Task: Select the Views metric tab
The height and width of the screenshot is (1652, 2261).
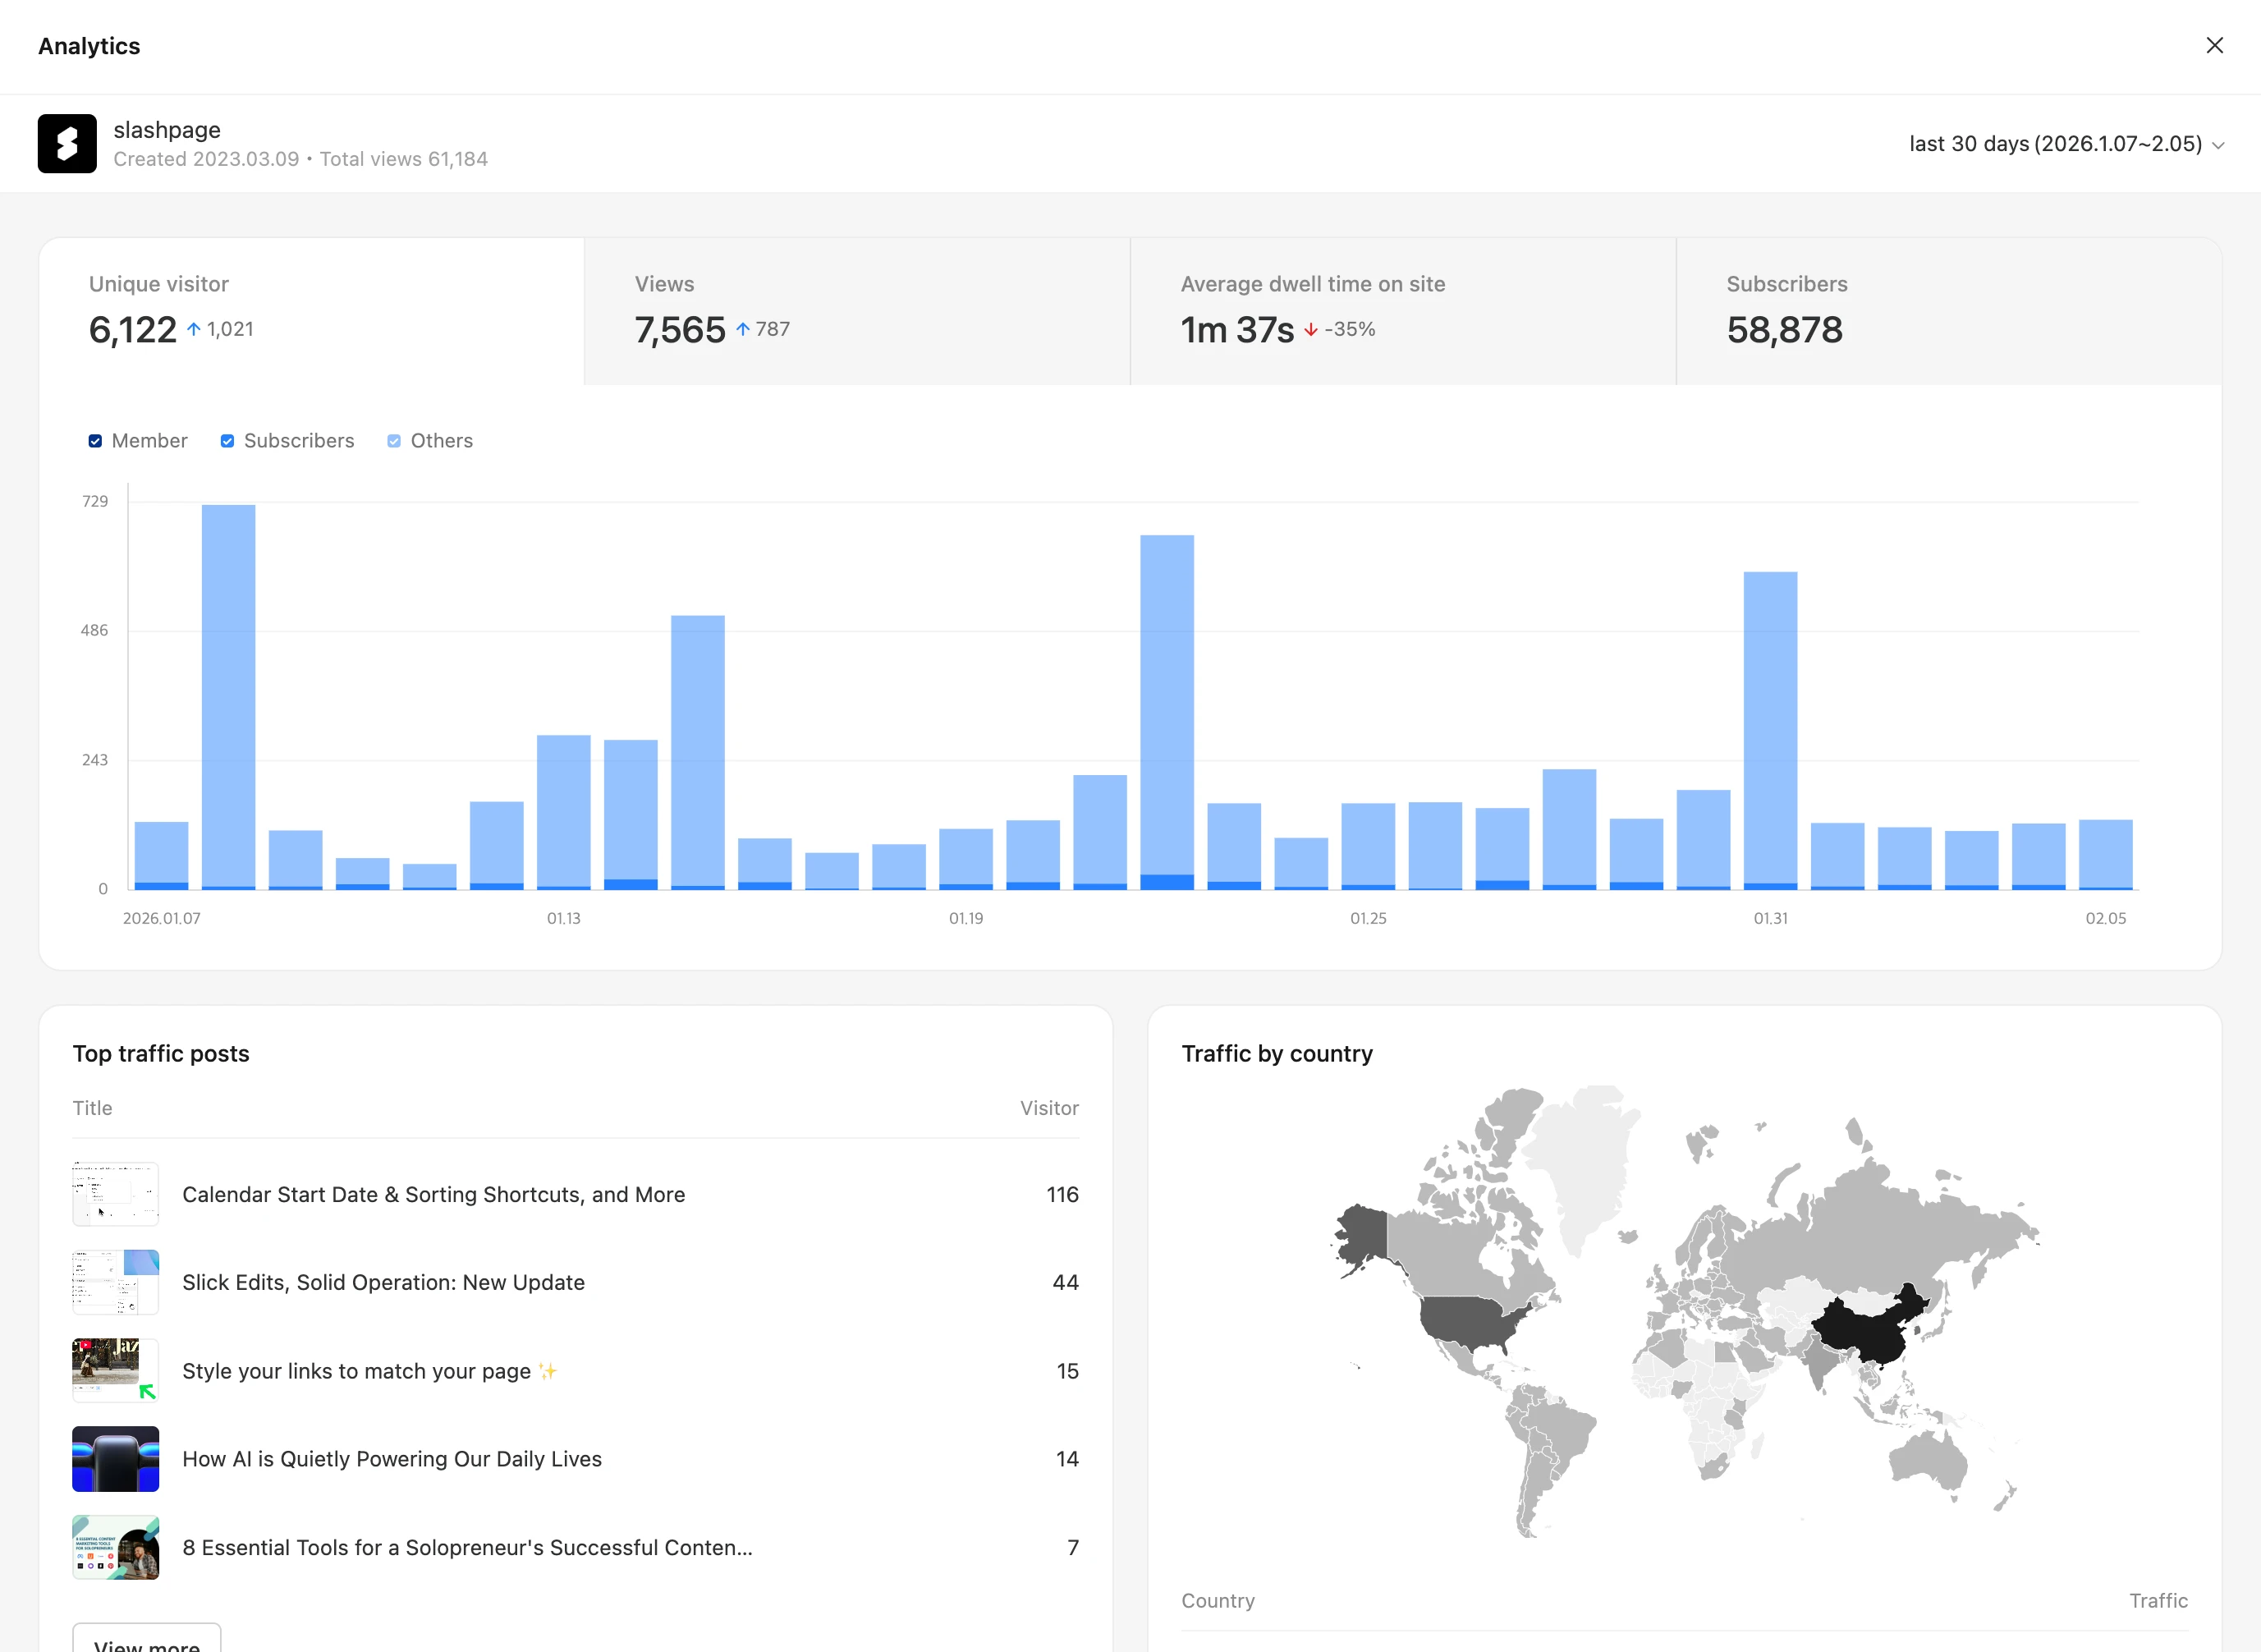Action: click(x=857, y=311)
